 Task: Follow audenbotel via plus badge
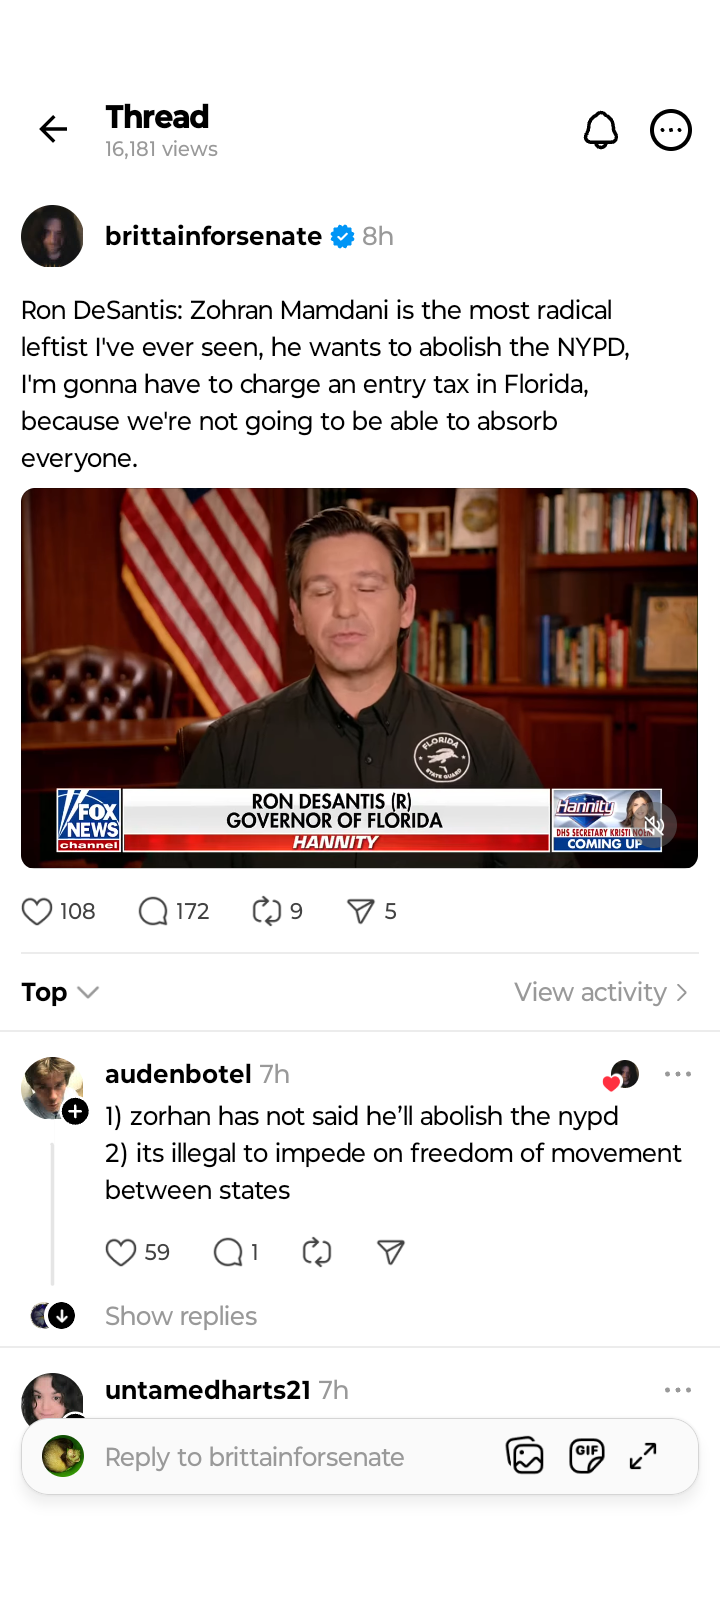75,1111
